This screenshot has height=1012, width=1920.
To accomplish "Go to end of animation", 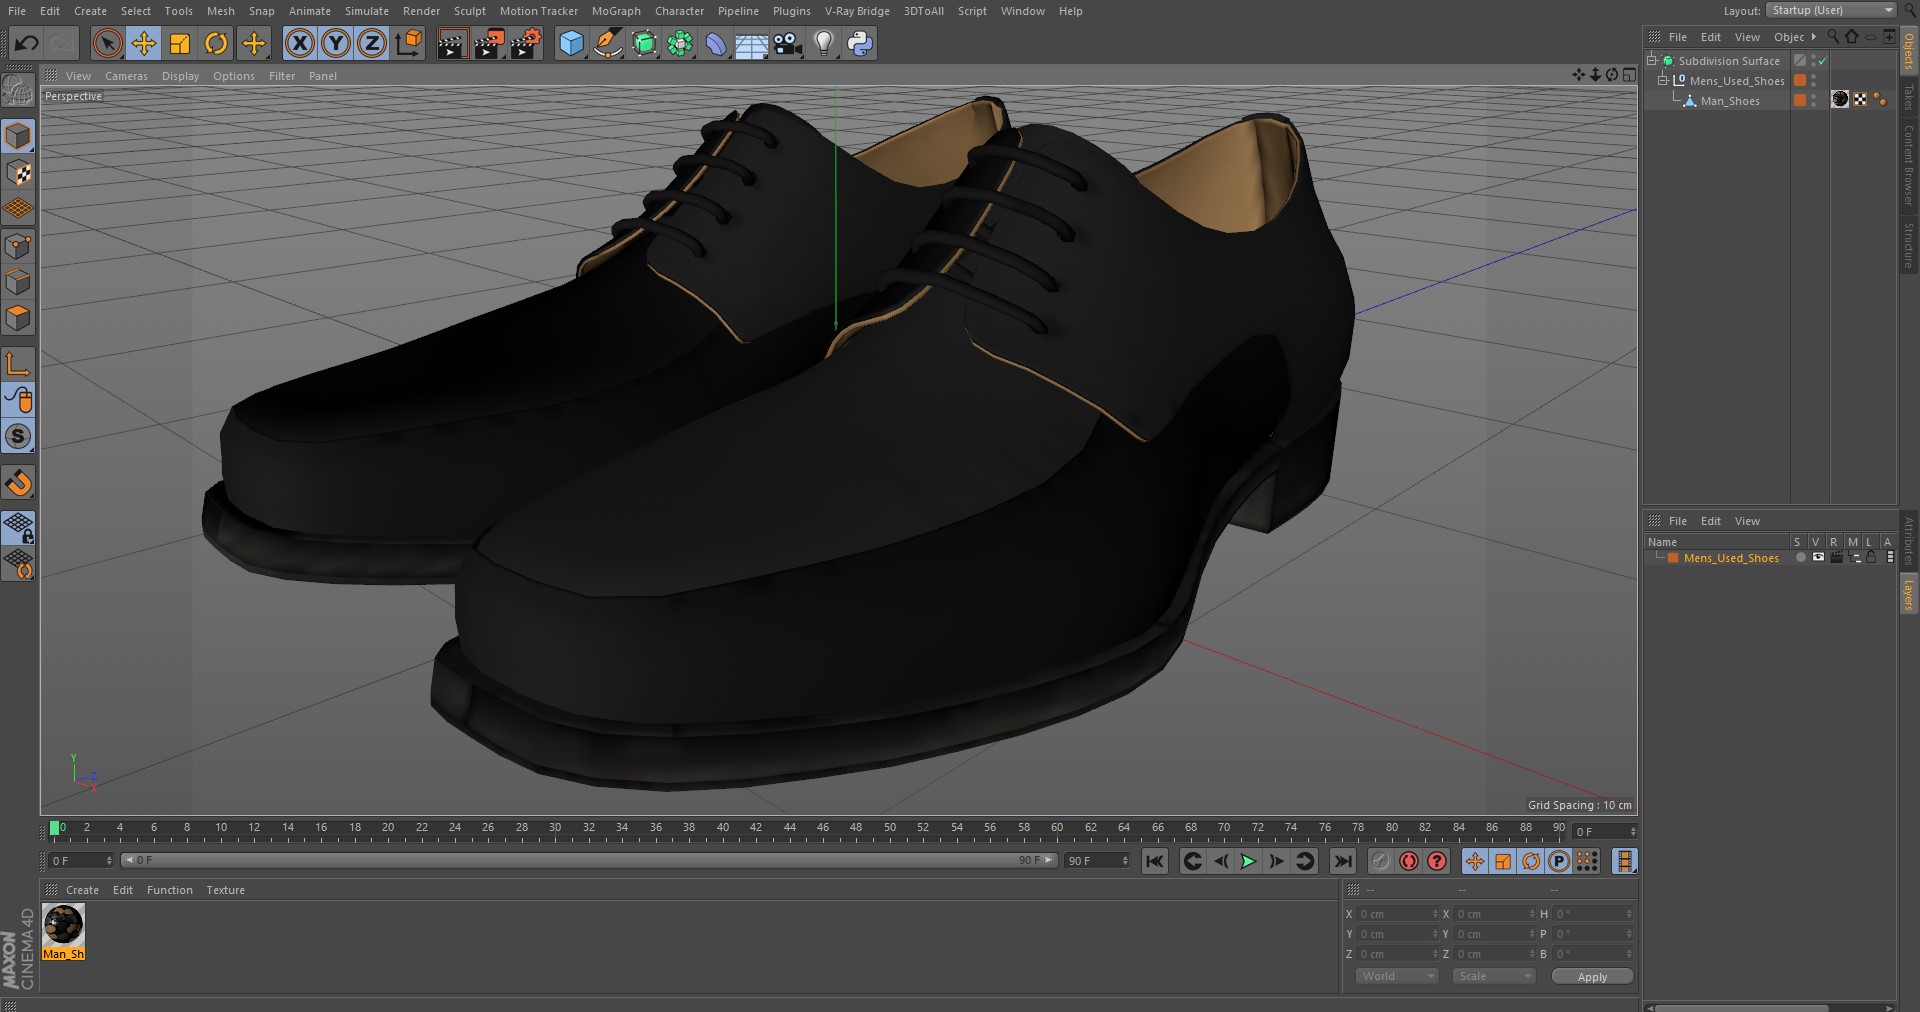I will click(1343, 861).
